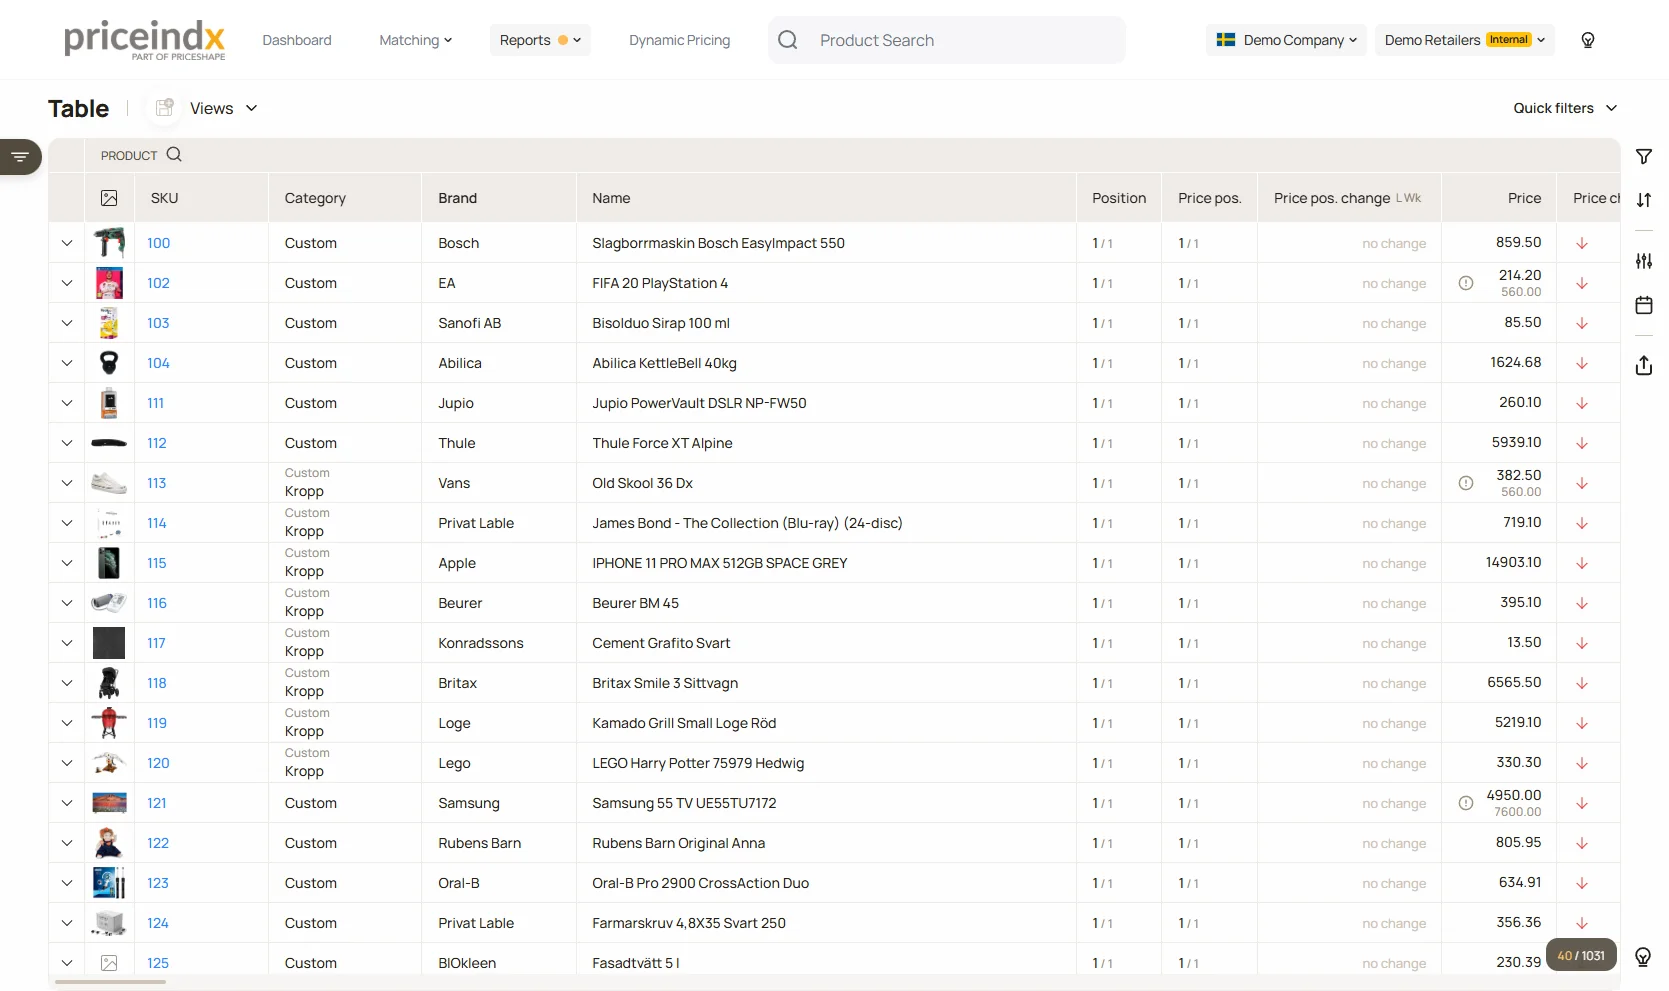Open the filter funnel icon on right sidebar
1669x991 pixels.
click(x=1644, y=157)
